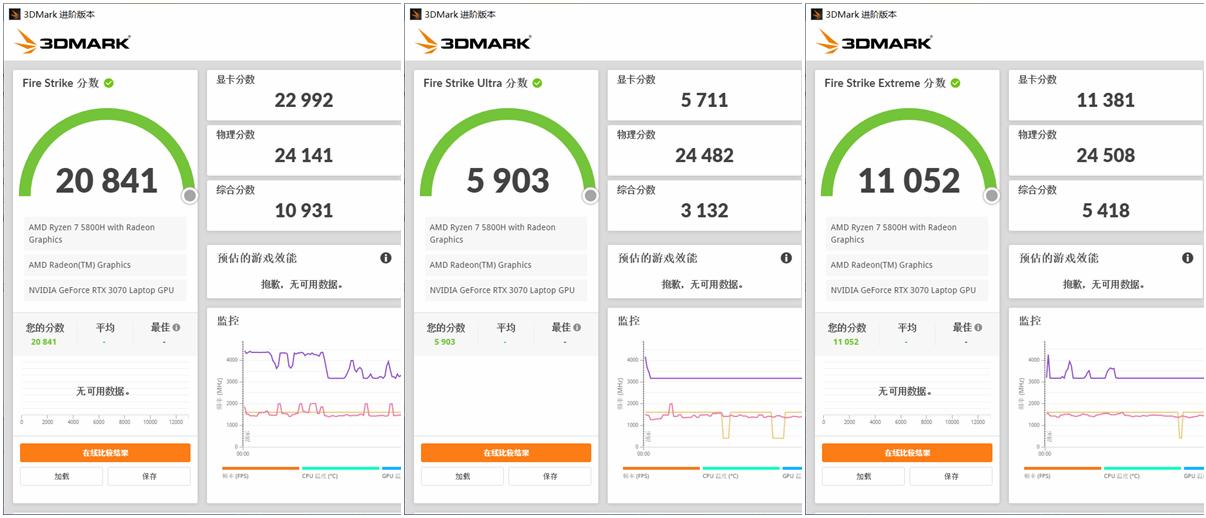Click 无可用数据 in the Fire Strike Extreme score chart
This screenshot has height=518, width=1206.
tap(904, 392)
